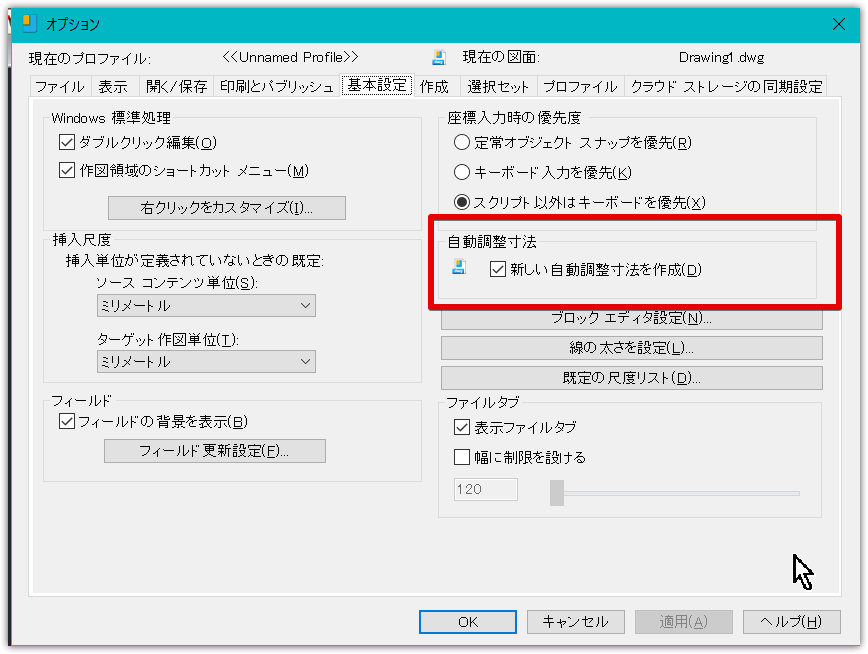This screenshot has width=868, height=654.
Task: Toggle 新しい自動調整寸法を作成 checkbox
Action: tap(498, 270)
